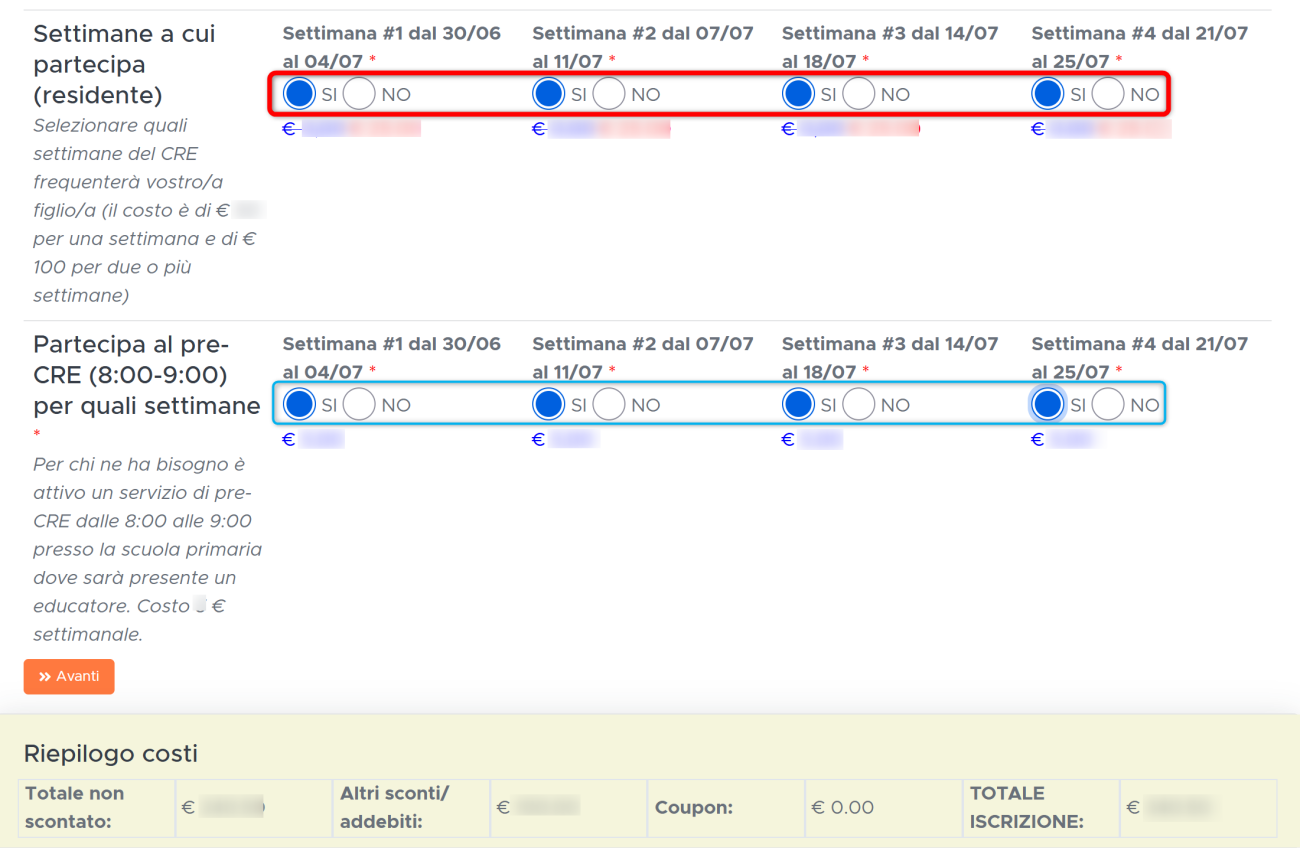
Task: Choose NO for pre-CRE Settimana #2
Action: click(609, 405)
